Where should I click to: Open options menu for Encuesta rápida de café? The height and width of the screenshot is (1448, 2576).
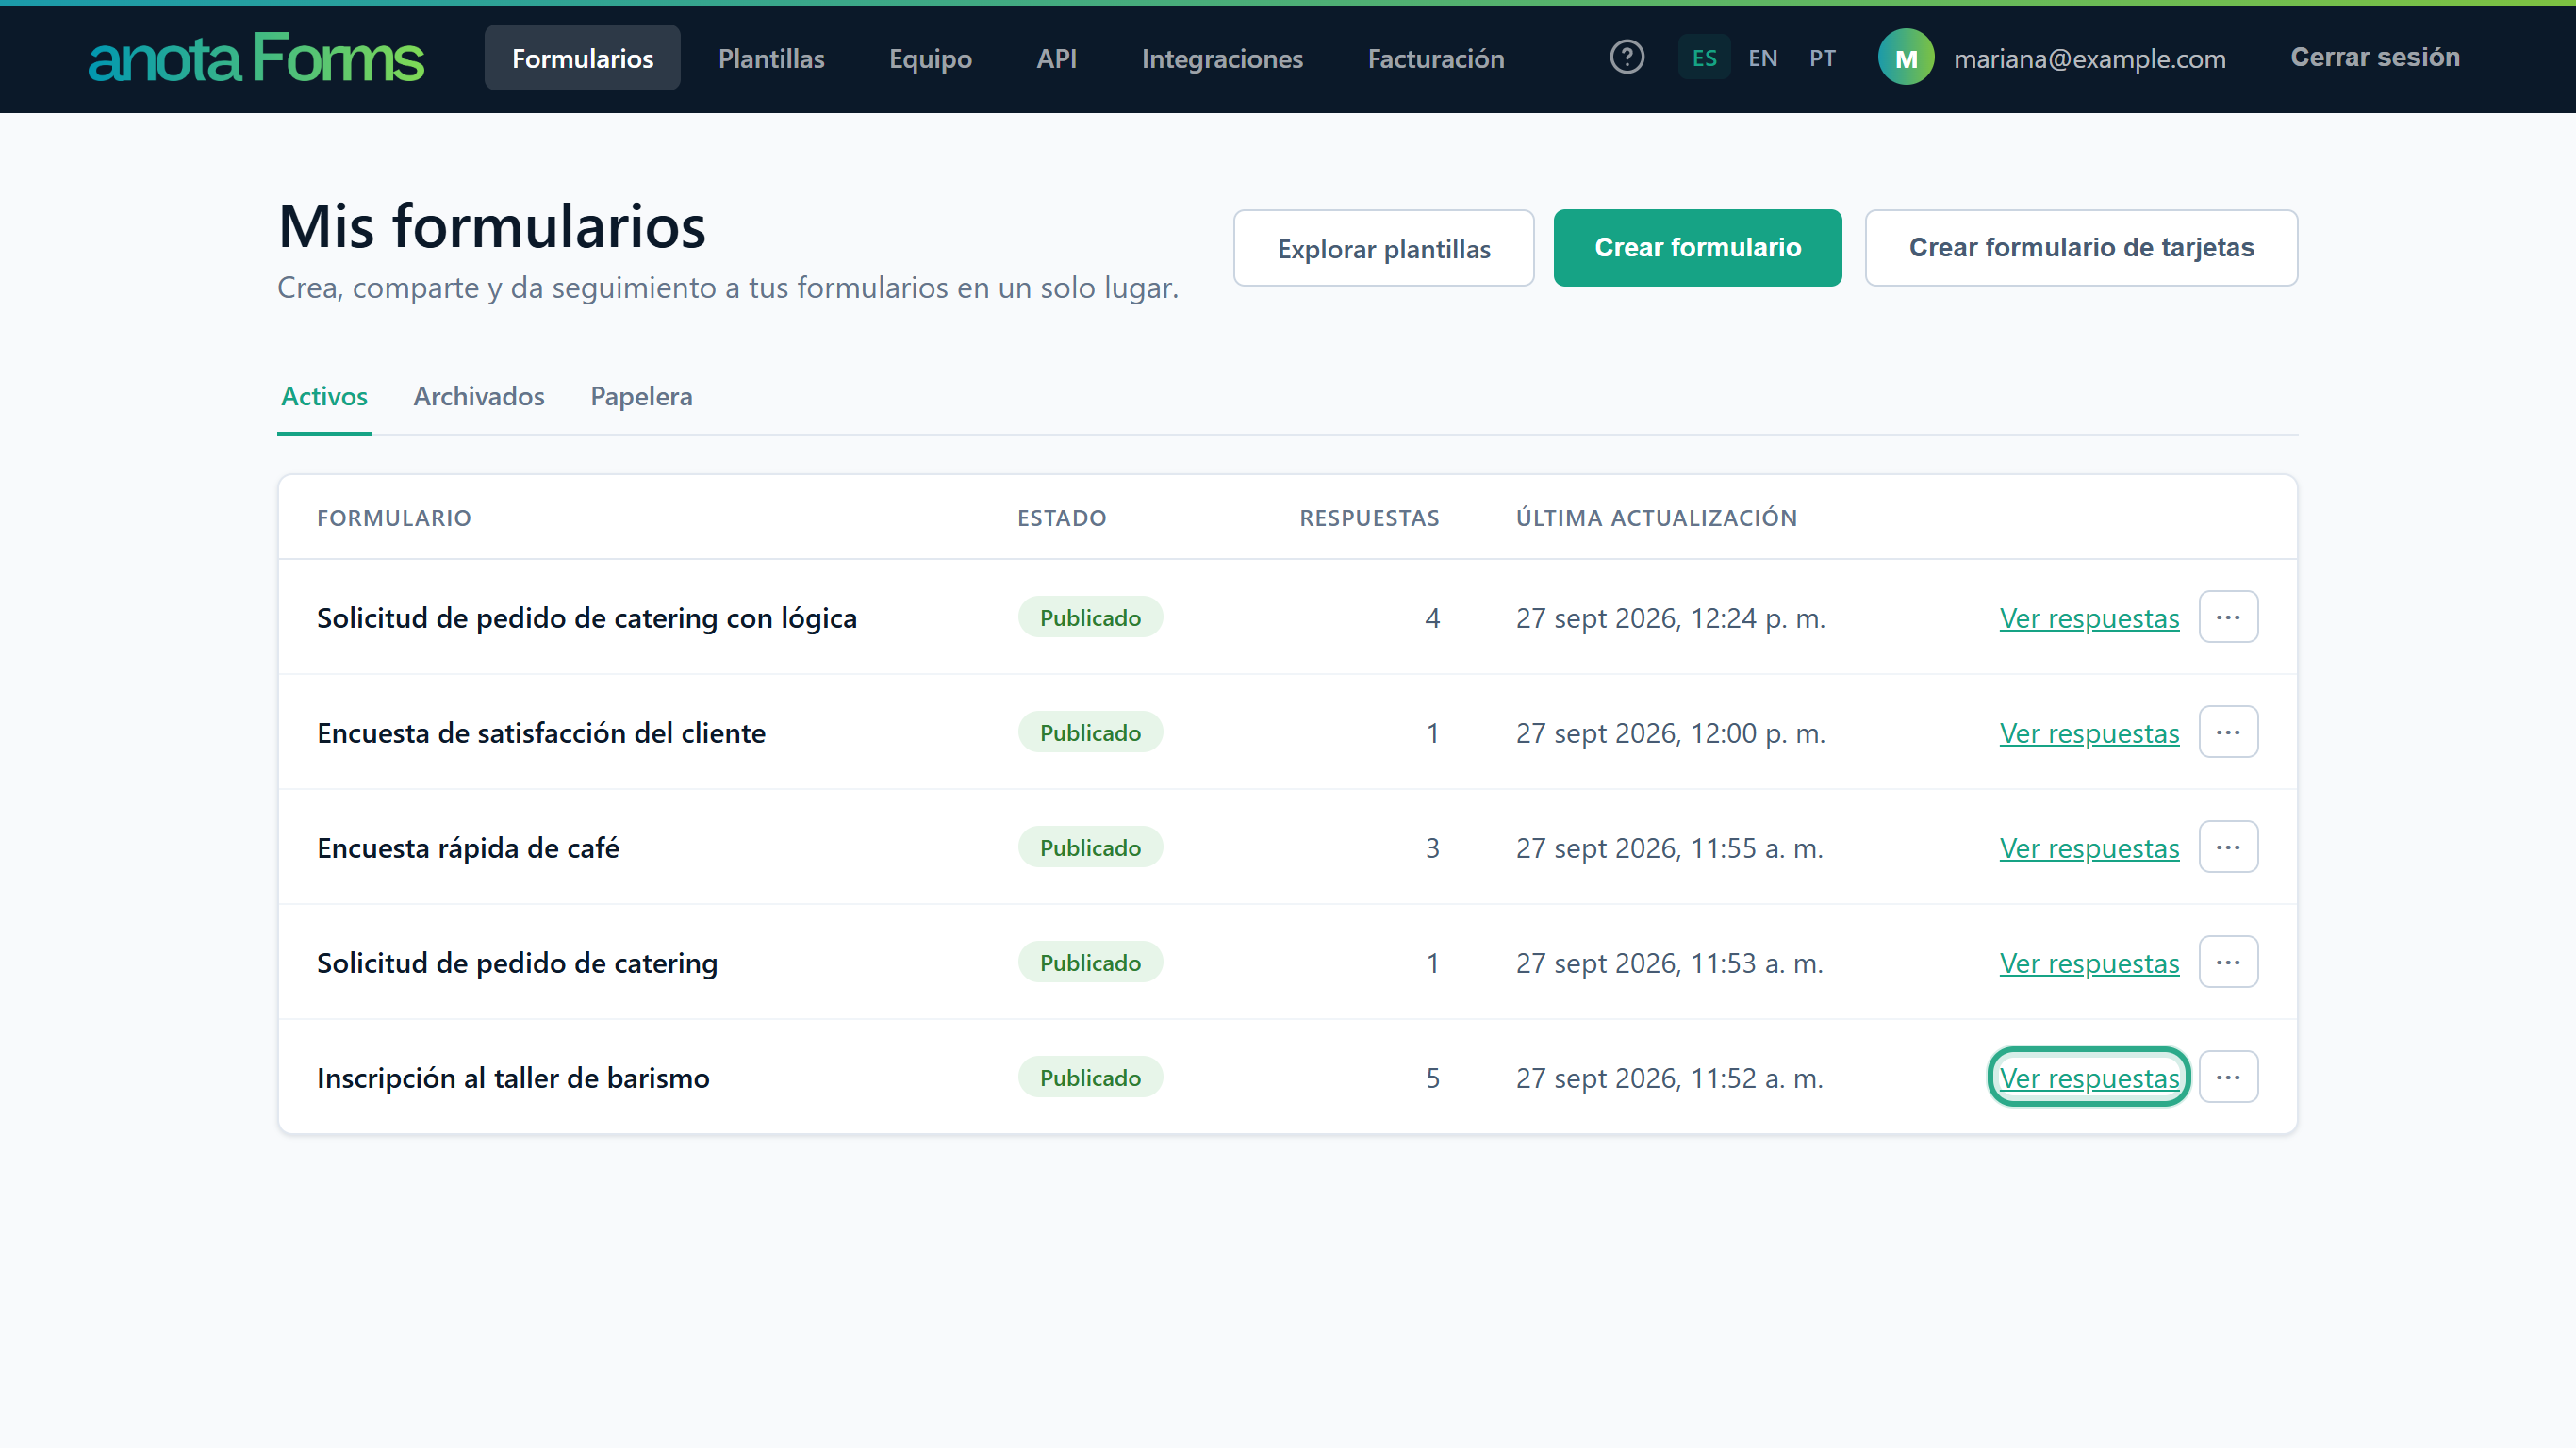tap(2228, 847)
